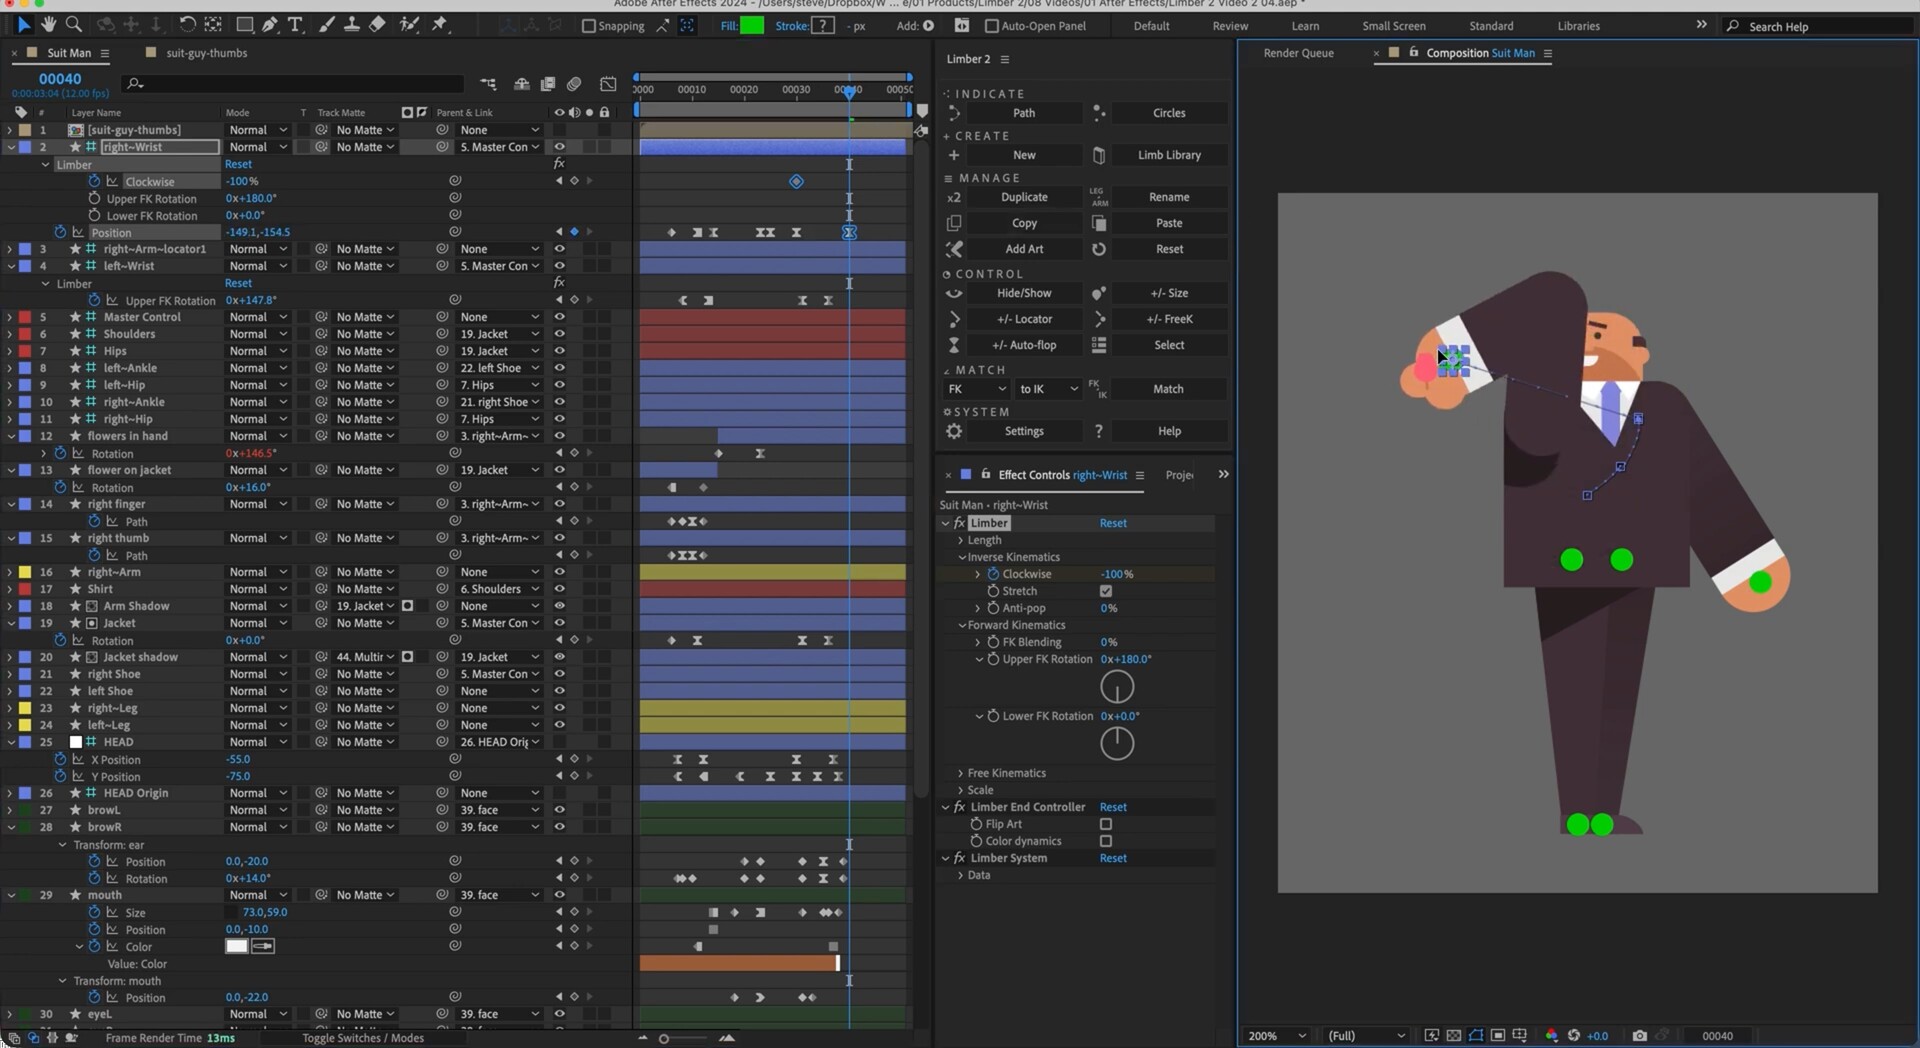1920x1048 pixels.
Task: Select the Pen tool
Action: click(270, 25)
